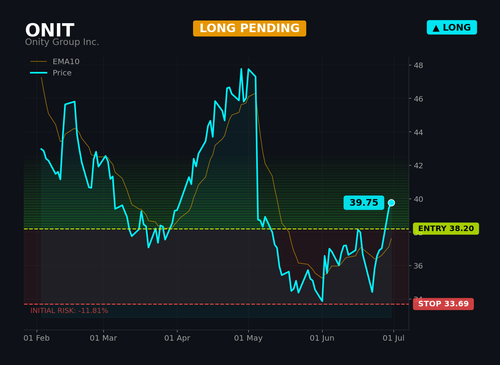The image size is (500, 365).
Task: Click the INITIAL RISK: -11.81% text
Action: tap(69, 311)
